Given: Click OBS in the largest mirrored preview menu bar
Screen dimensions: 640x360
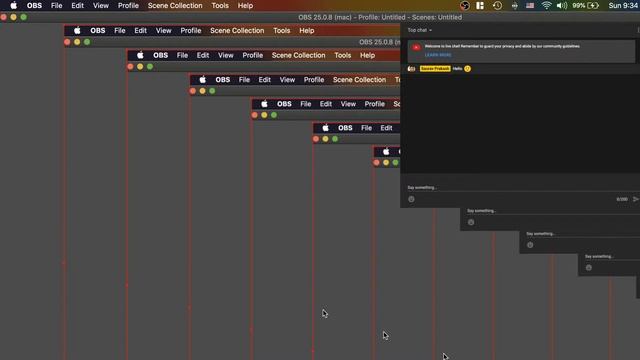Looking at the screenshot, I should 98,31.
